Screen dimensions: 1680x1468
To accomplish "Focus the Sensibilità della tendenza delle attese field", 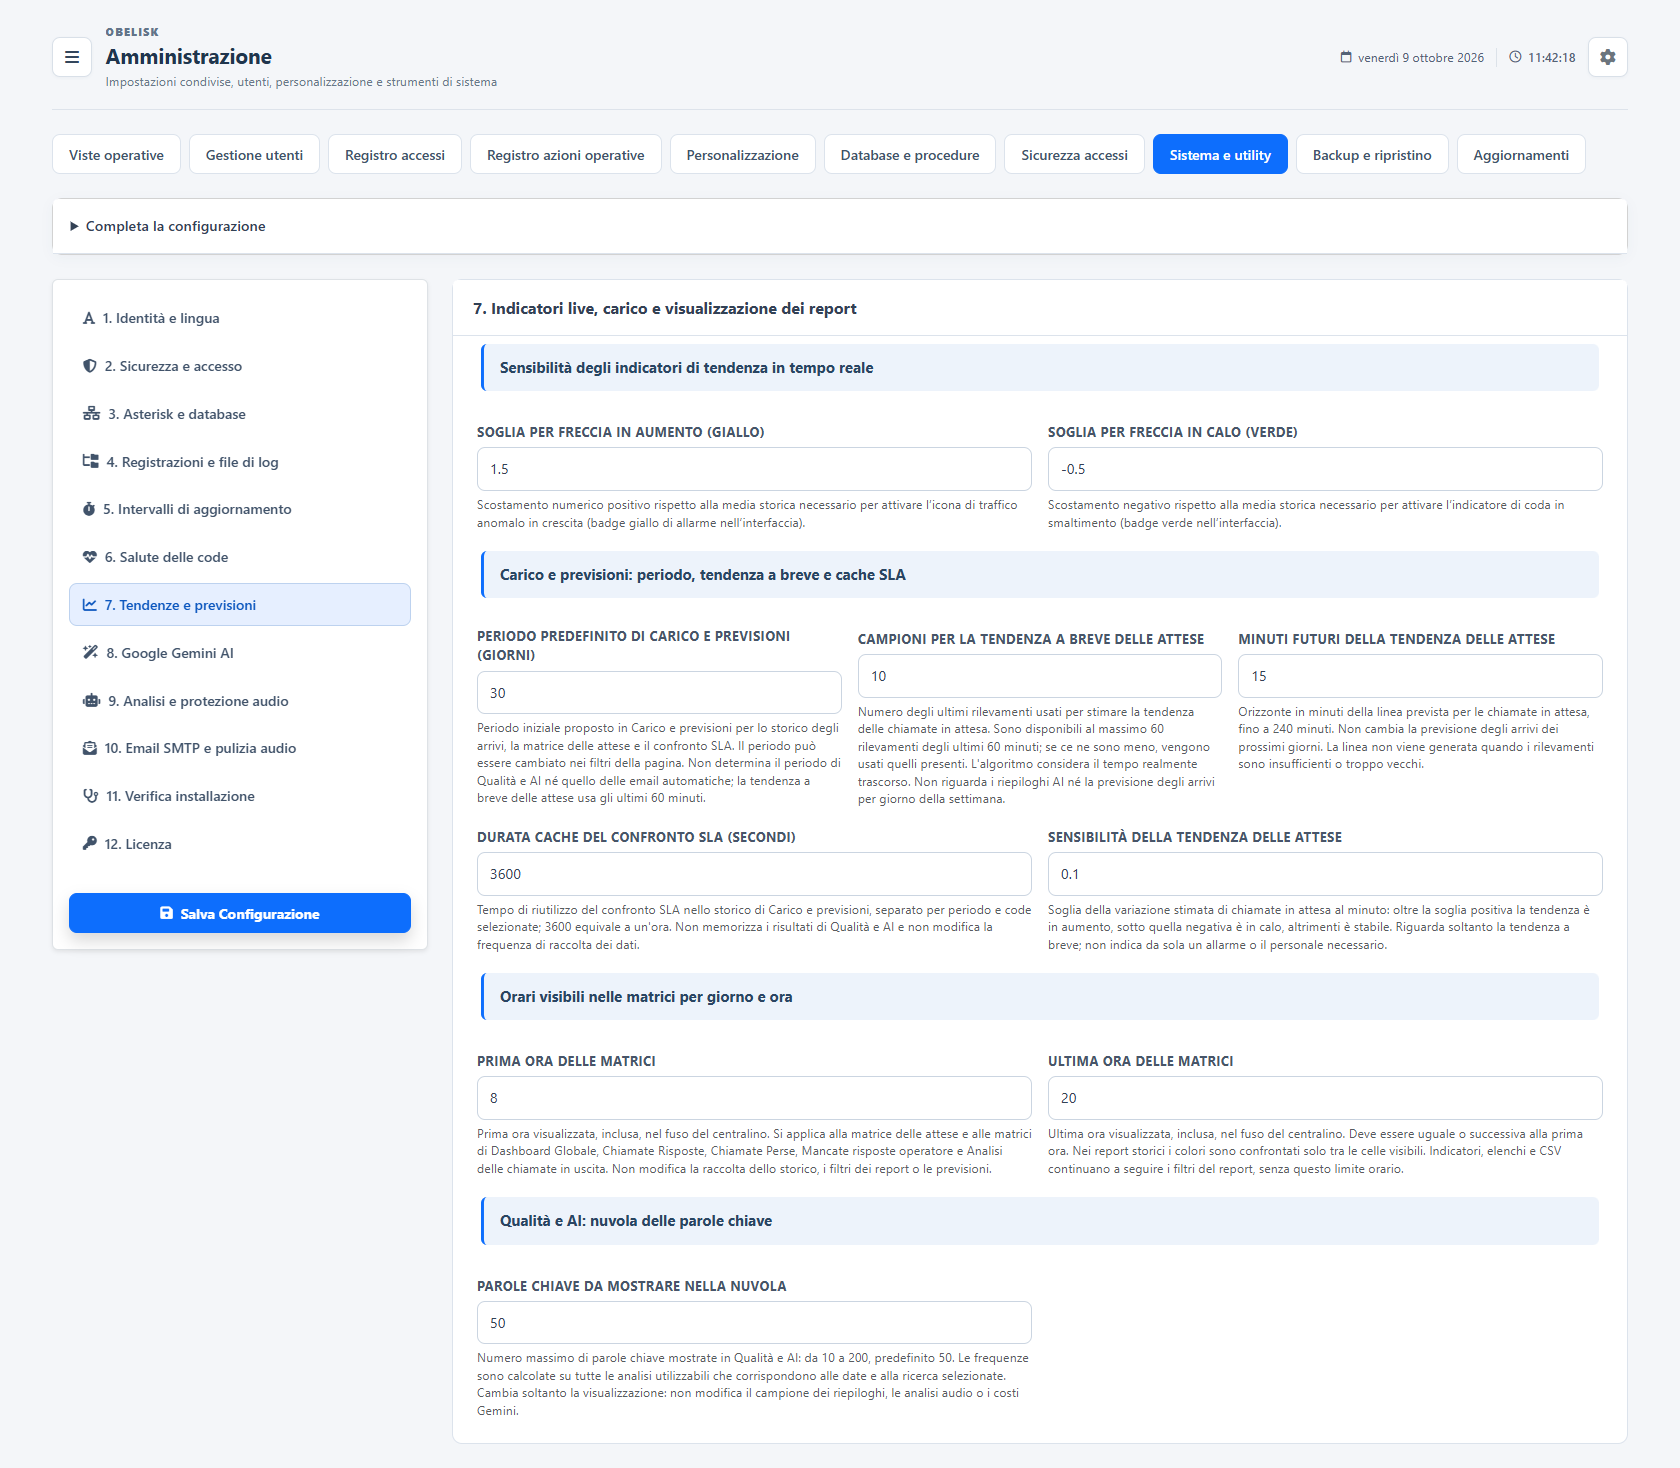I will tap(1325, 874).
